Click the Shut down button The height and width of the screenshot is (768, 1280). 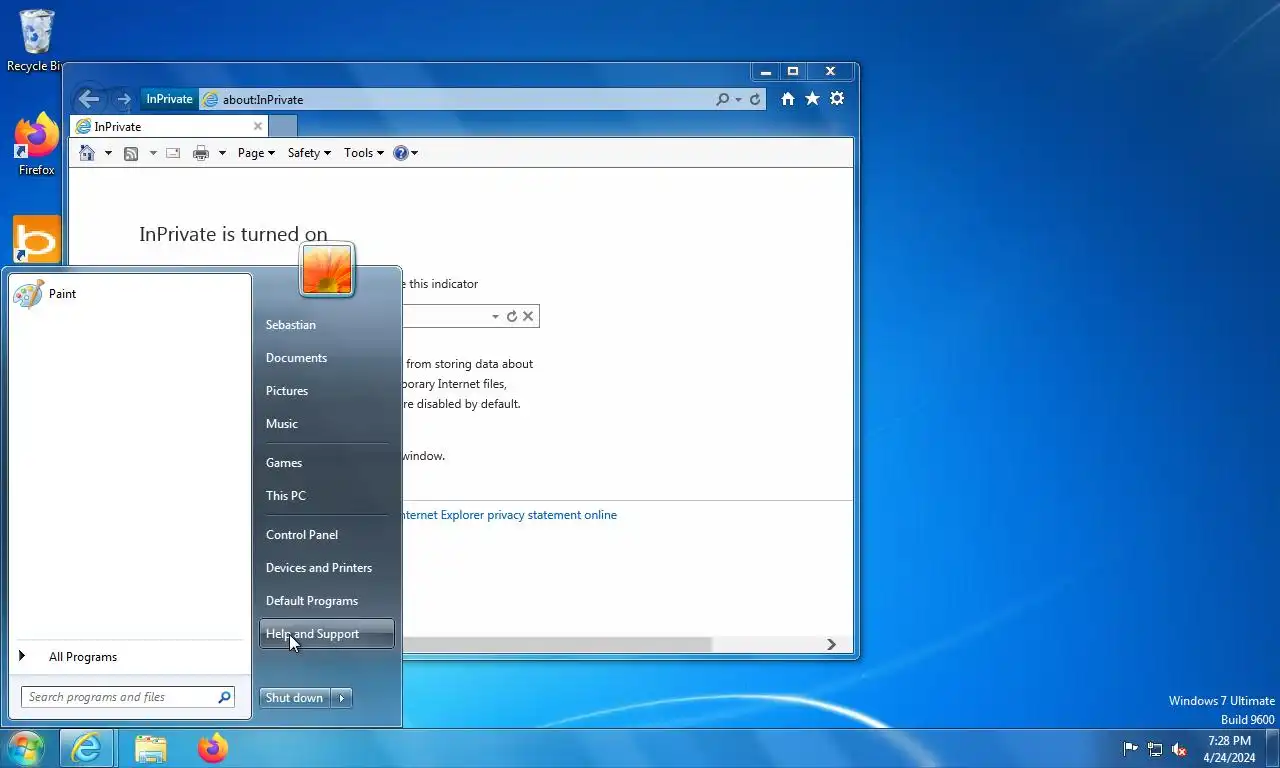pos(295,698)
